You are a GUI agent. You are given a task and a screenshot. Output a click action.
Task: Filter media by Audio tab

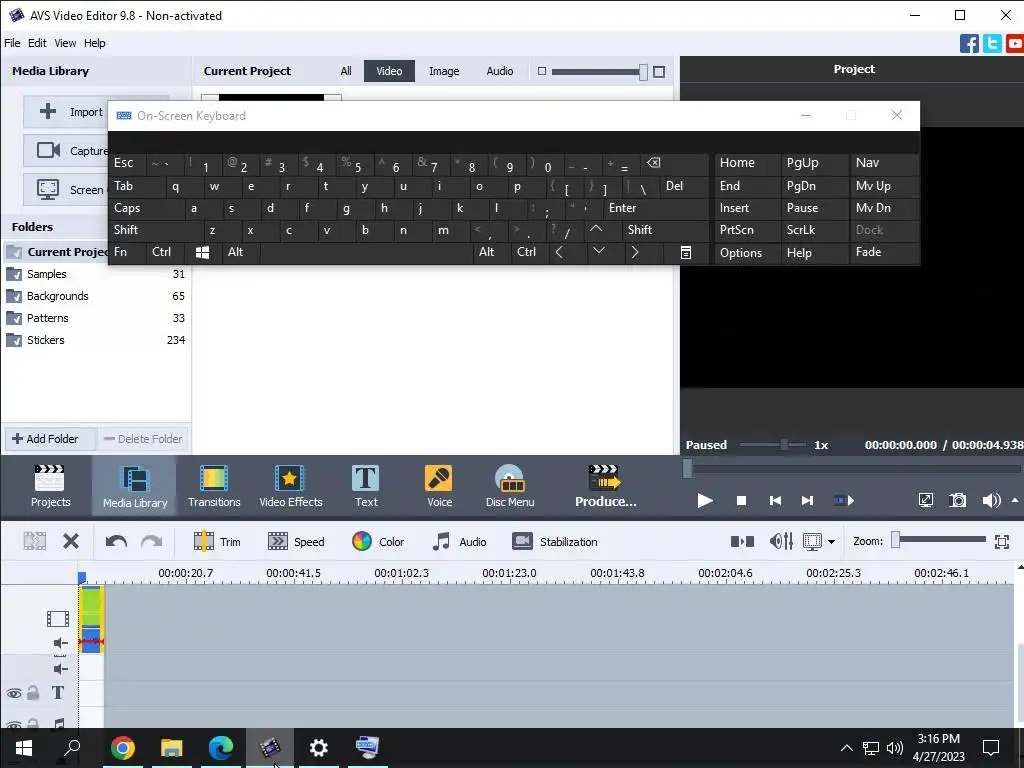[500, 71]
